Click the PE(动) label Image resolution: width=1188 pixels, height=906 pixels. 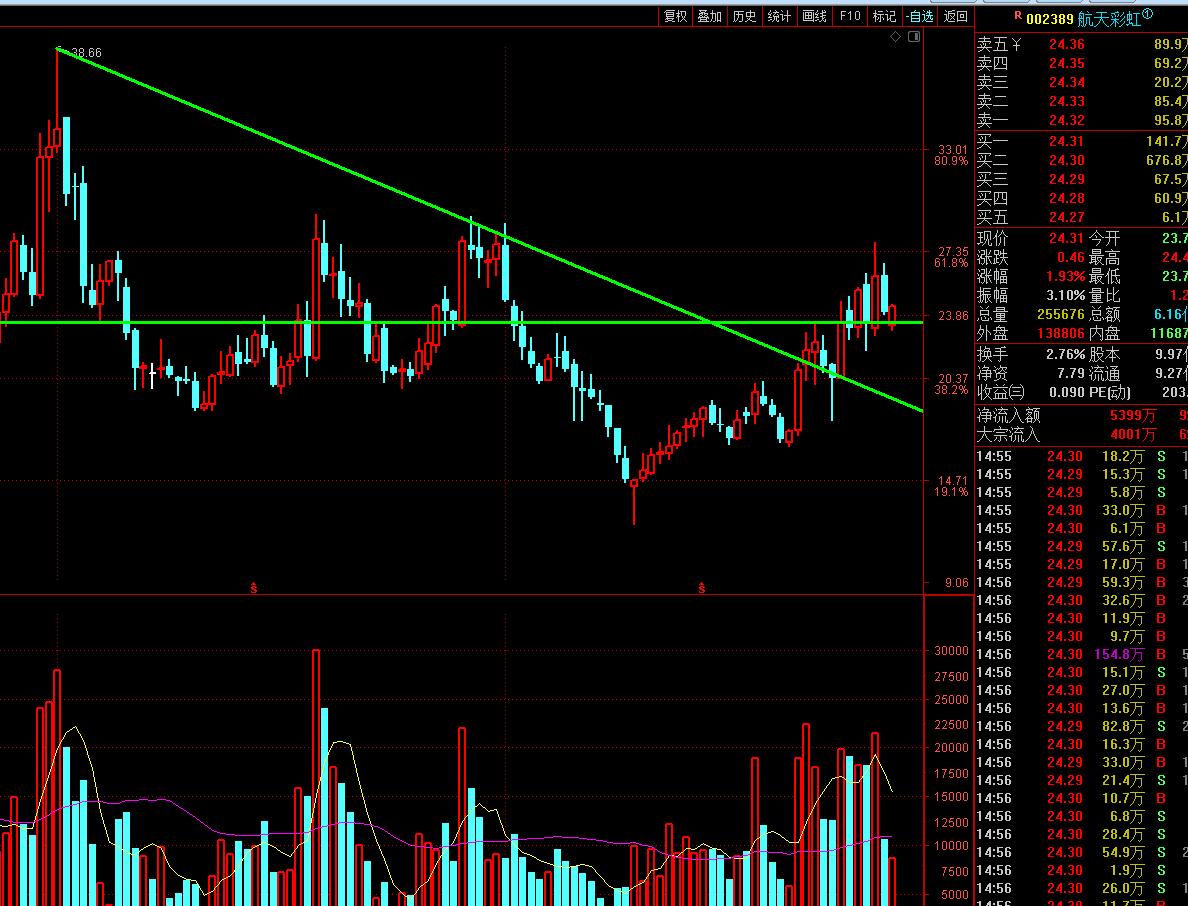coord(1110,392)
